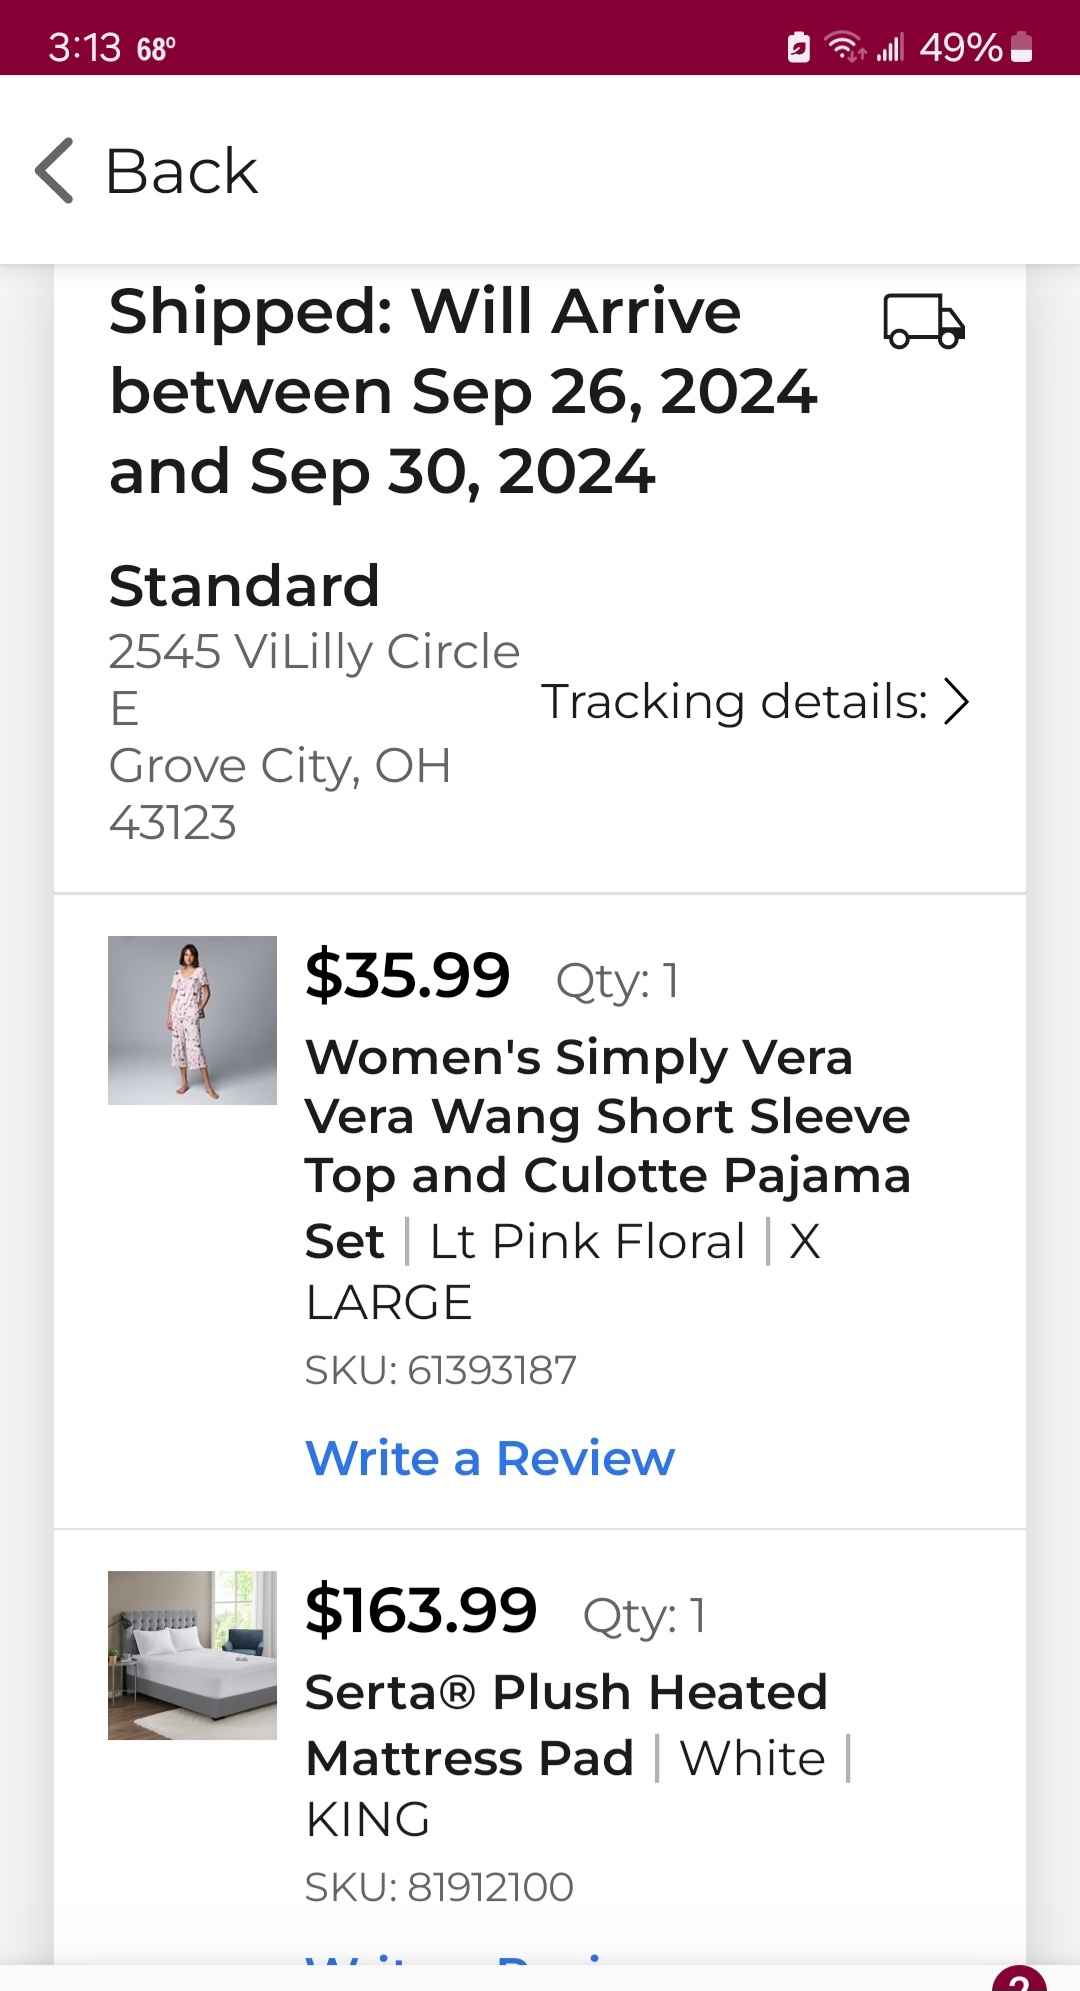The image size is (1080, 1991).
Task: Select the shipped arrival date heading
Action: click(x=463, y=390)
